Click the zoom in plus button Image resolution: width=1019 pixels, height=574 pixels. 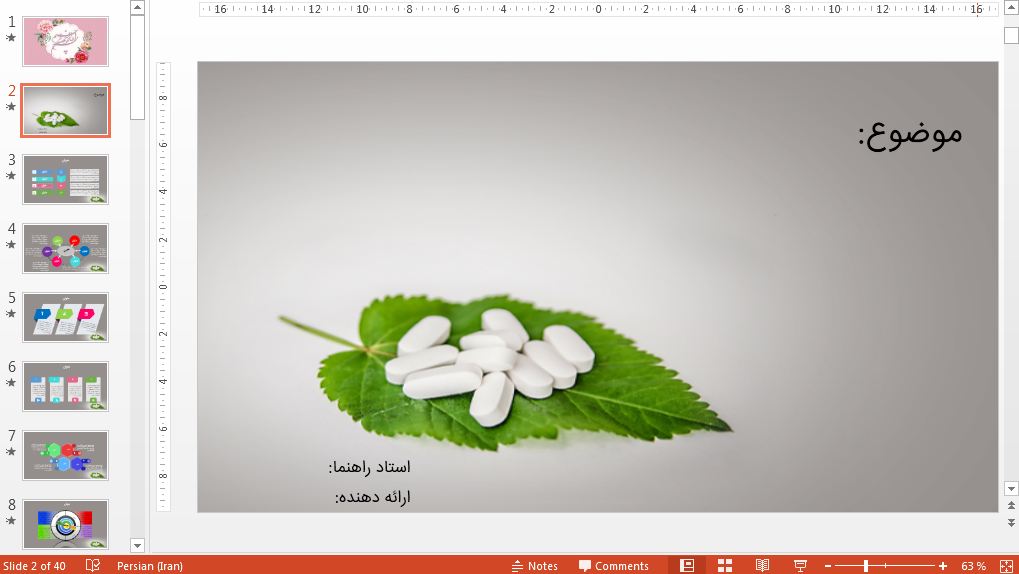click(x=943, y=566)
